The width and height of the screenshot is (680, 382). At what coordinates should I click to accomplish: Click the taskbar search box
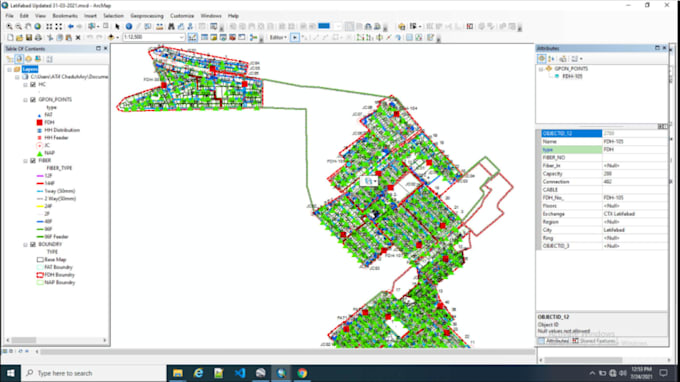(94, 373)
